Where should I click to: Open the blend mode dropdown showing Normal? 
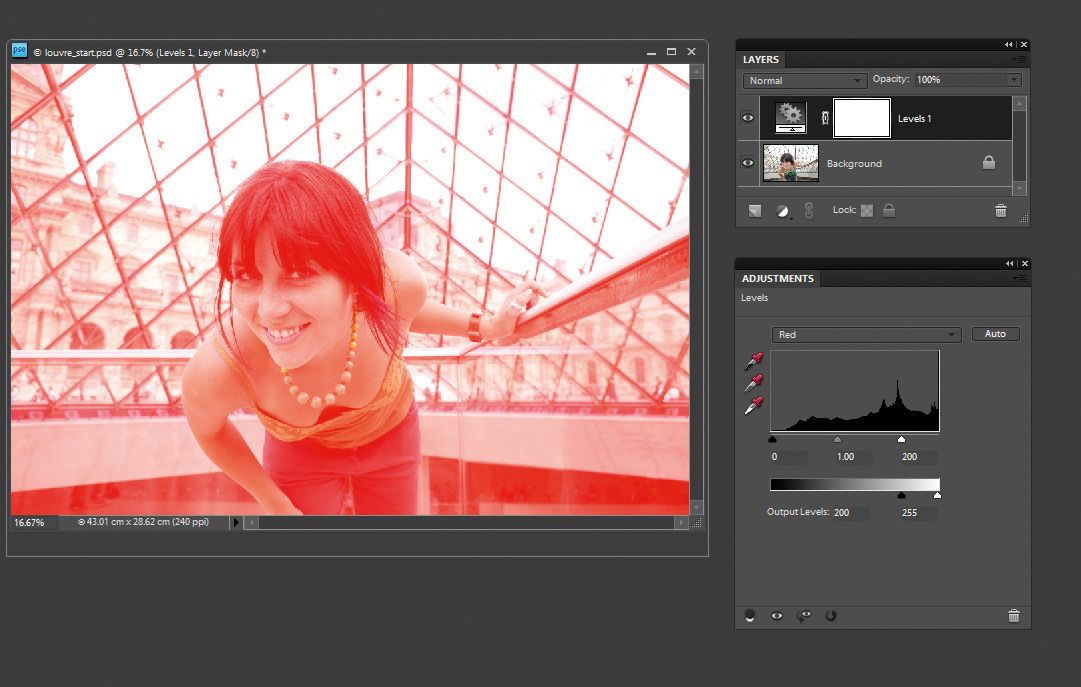[x=803, y=80]
